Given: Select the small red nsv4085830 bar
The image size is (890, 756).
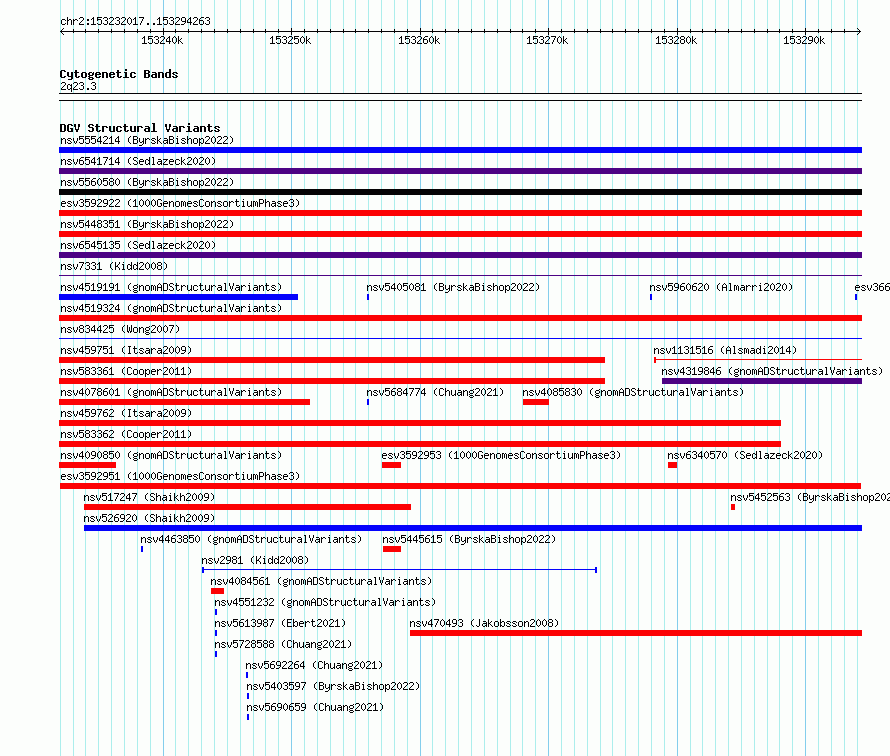Looking at the screenshot, I should click(x=536, y=402).
